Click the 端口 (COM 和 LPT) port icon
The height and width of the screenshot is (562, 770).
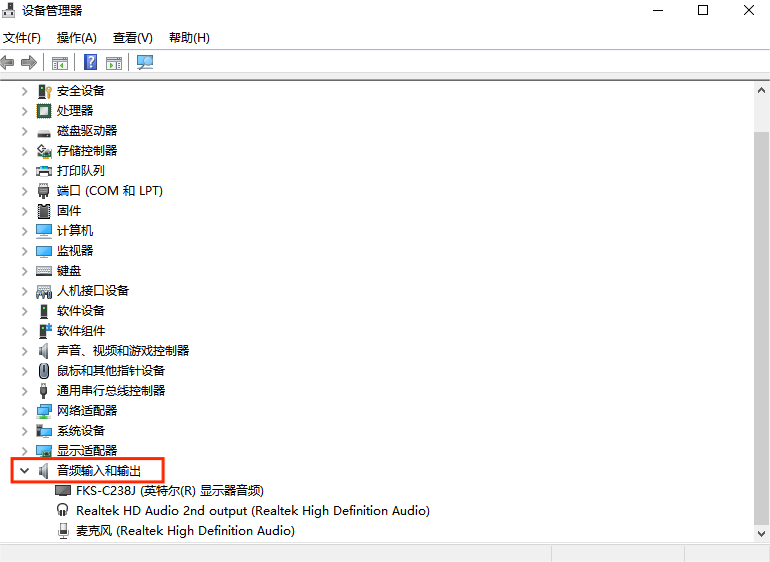pos(44,191)
